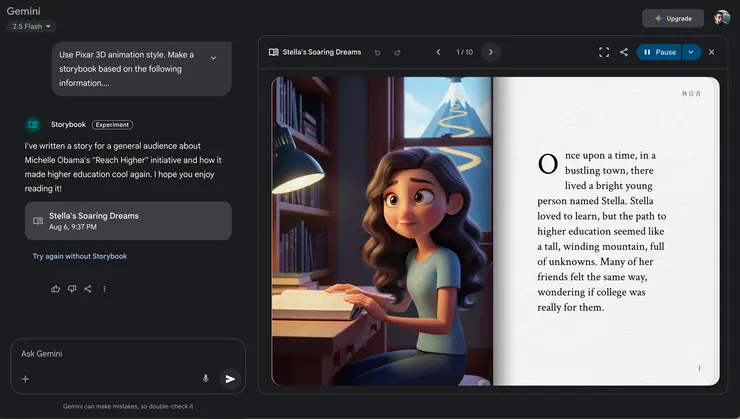Open the dropdown arrow next to Pause
The width and height of the screenshot is (740, 419).
691,52
